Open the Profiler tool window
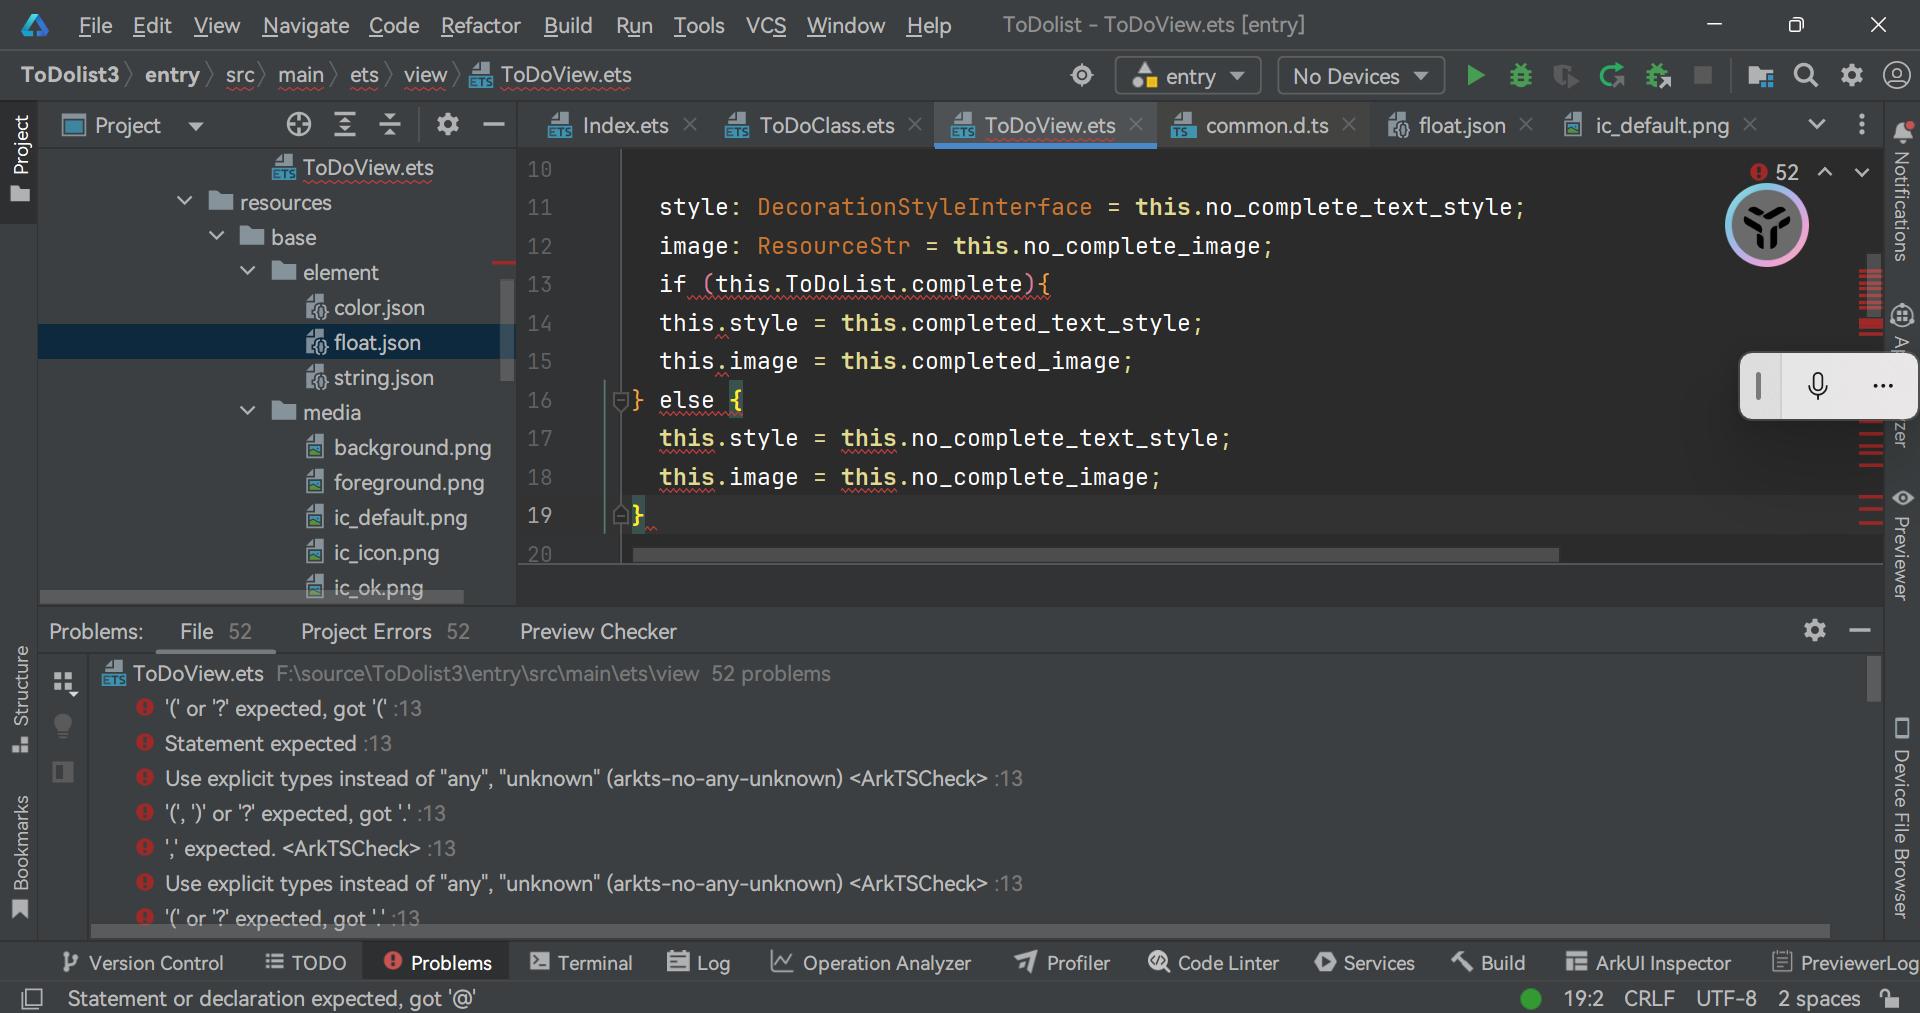Image resolution: width=1920 pixels, height=1013 pixels. tap(1062, 962)
